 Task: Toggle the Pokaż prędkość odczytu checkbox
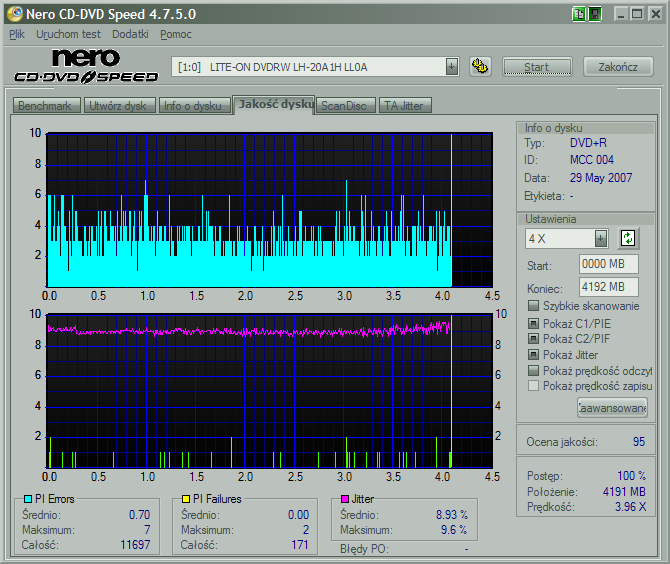tap(533, 370)
